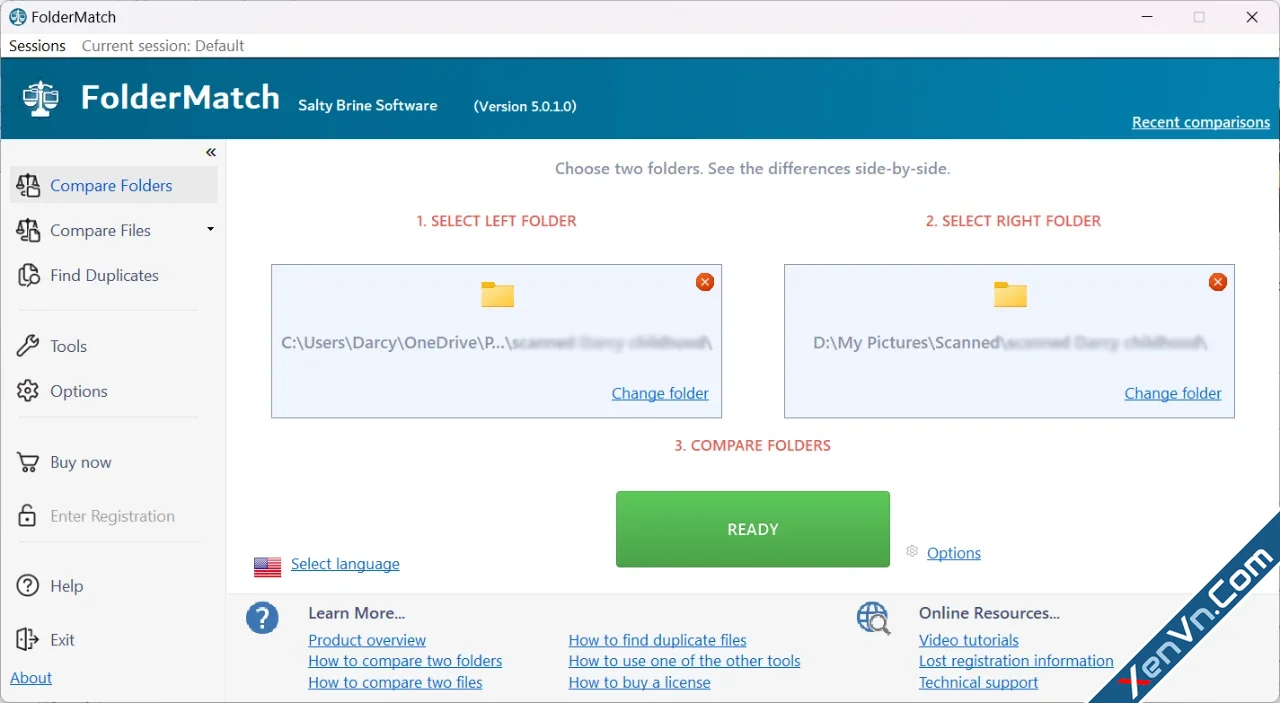Open Options link beside READY button
This screenshot has height=703, width=1280.
pos(954,553)
